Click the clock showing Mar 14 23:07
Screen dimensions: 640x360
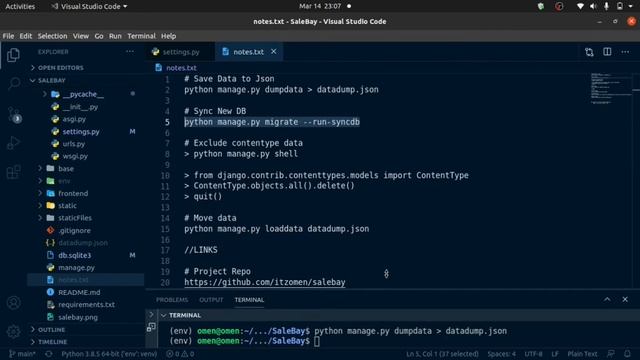click(x=320, y=7)
